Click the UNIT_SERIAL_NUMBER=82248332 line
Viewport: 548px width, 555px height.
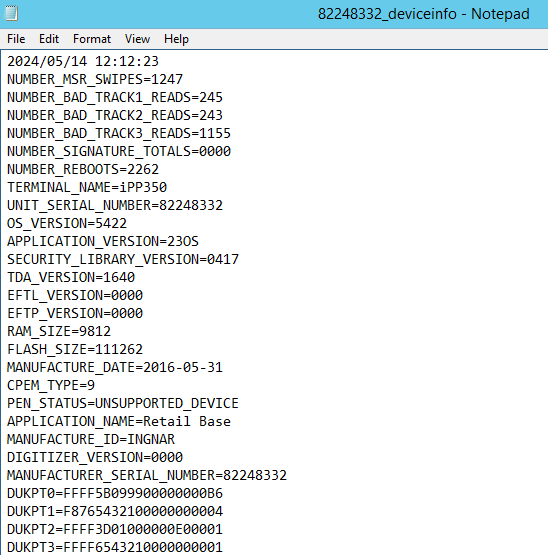tap(115, 205)
